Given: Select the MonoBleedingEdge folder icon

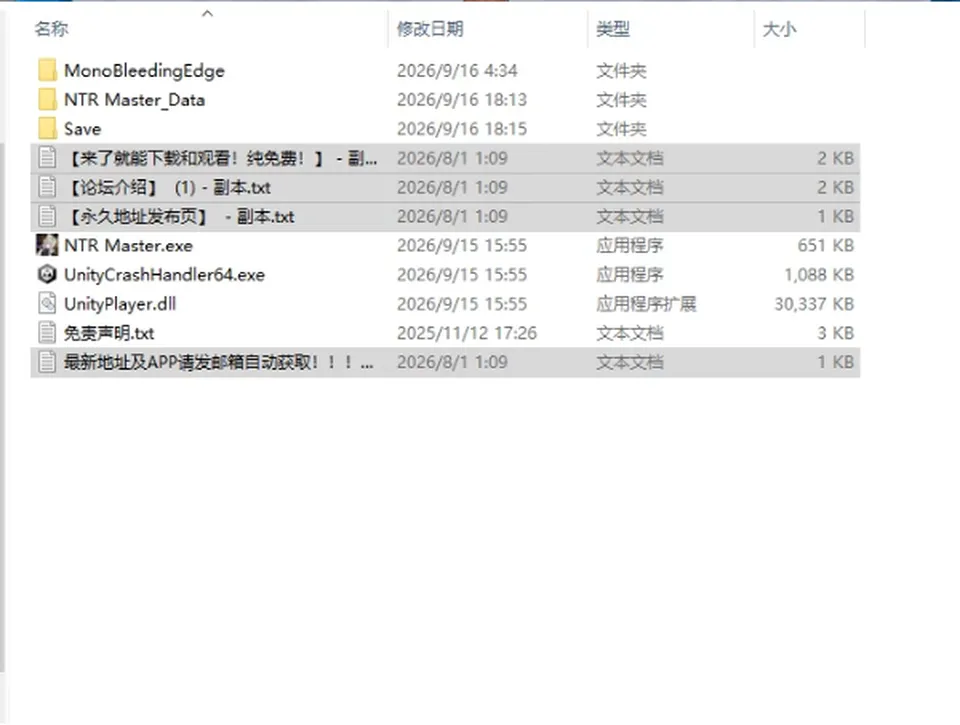Looking at the screenshot, I should [47, 70].
